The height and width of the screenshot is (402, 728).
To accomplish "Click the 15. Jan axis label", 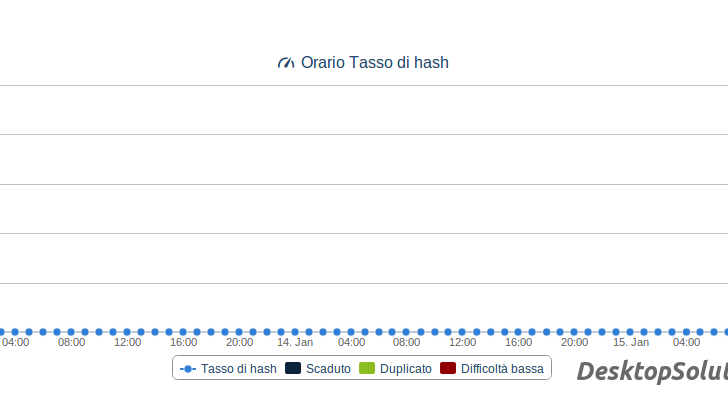I will point(631,342).
